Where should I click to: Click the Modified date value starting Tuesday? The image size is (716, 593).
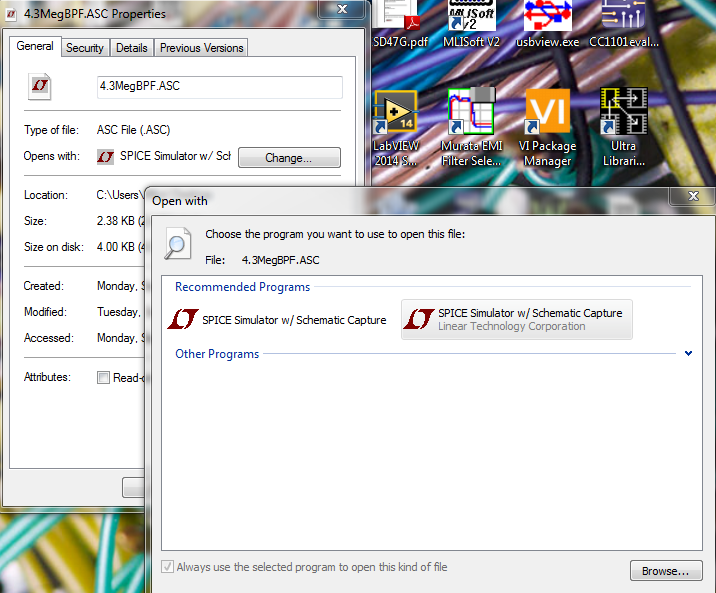click(121, 312)
